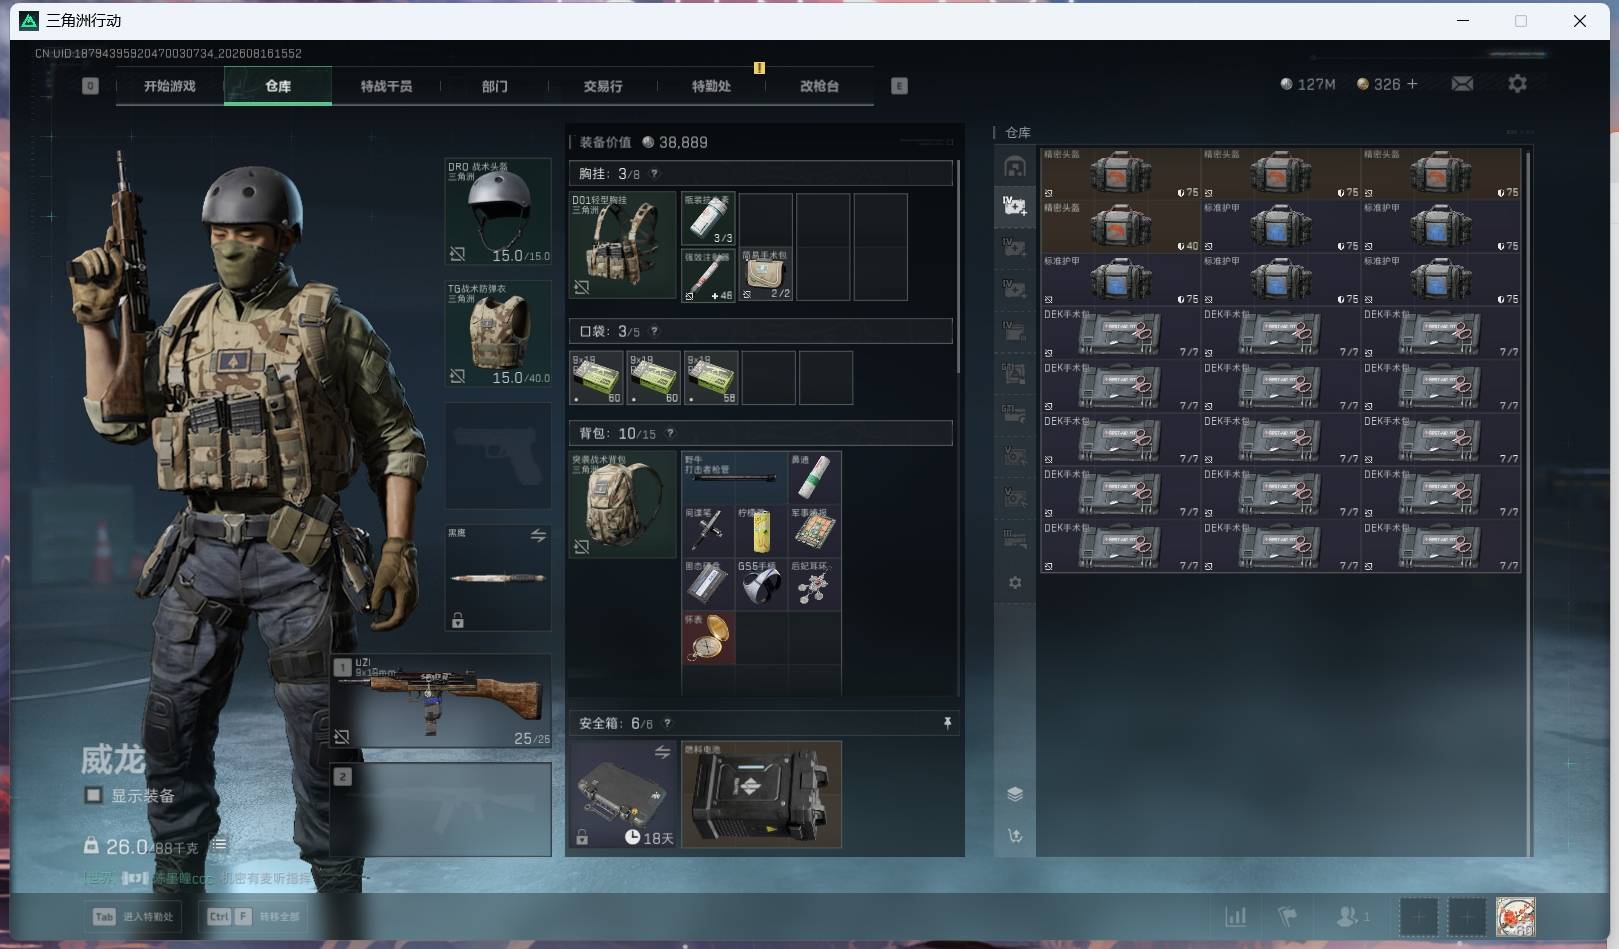Select the empty pistol slot
Screen dimensions: 1619x949
498,456
